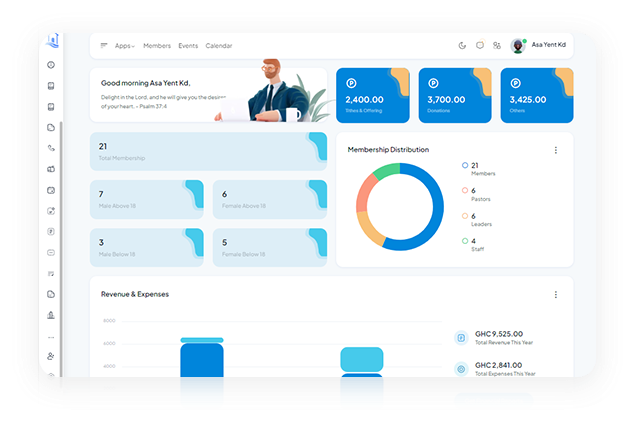The height and width of the screenshot is (422, 635).
Task: Open Membership Distribution three-dot options menu
Action: (x=556, y=150)
